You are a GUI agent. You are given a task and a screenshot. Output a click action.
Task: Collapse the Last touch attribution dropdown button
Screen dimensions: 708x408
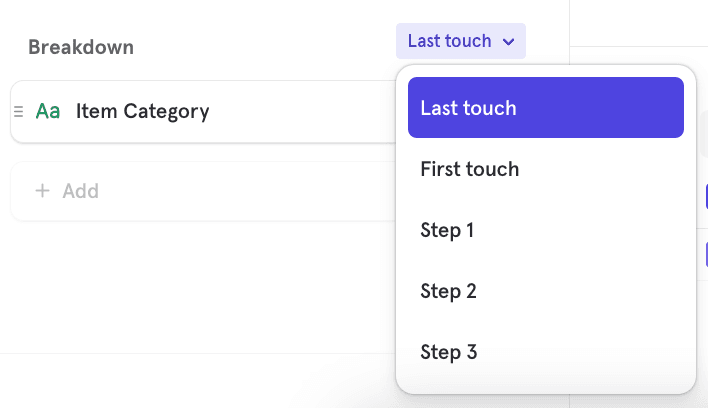point(460,42)
